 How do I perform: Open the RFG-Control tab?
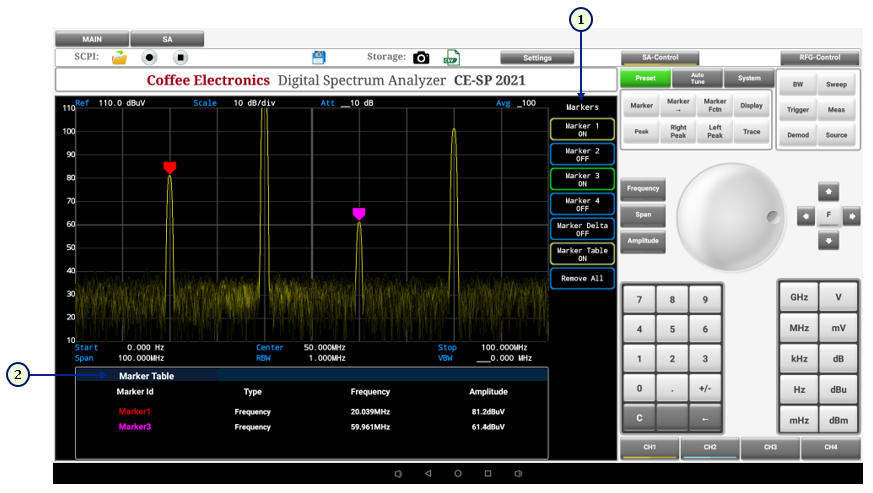[x=819, y=58]
